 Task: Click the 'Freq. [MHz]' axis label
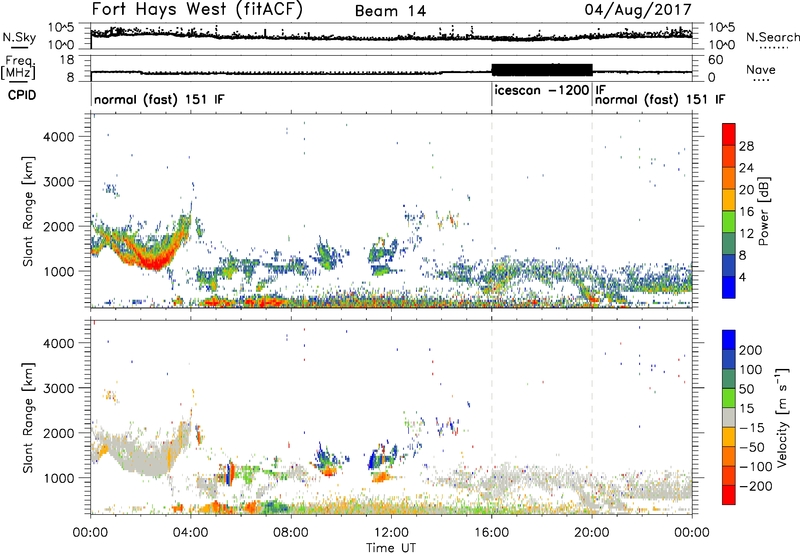pos(18,67)
